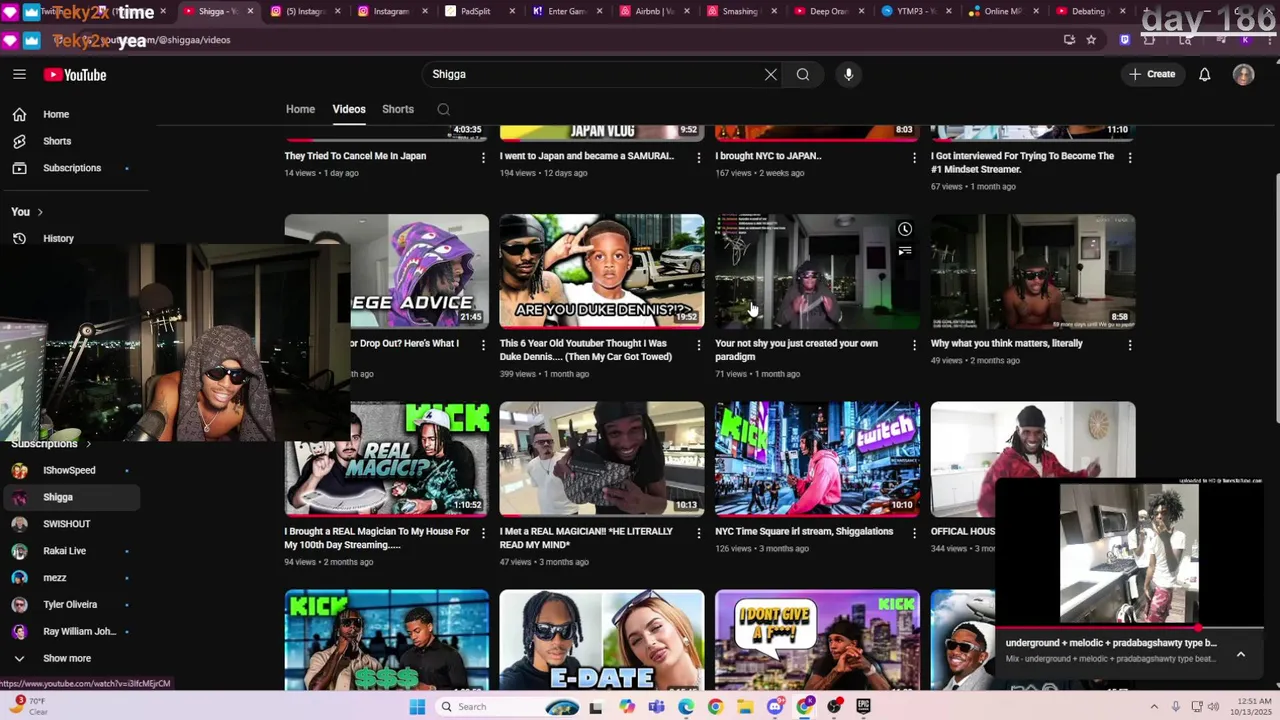Clear the Shigga search text

pos(771,74)
